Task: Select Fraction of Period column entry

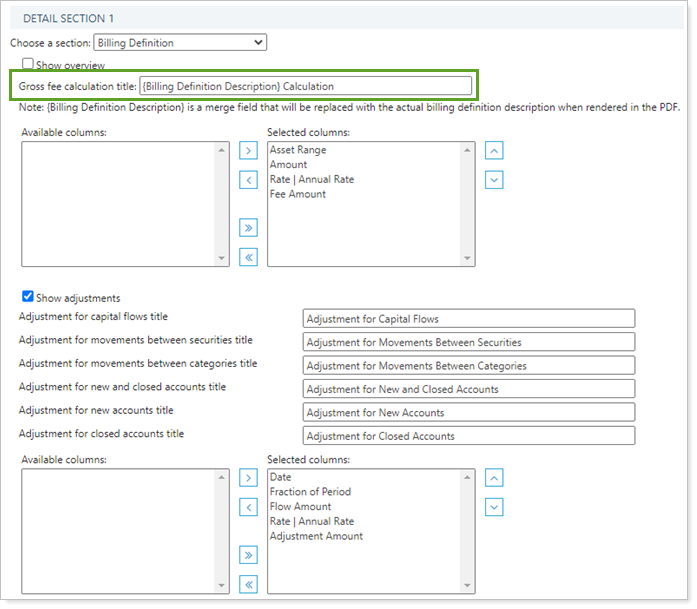Action: (x=310, y=491)
